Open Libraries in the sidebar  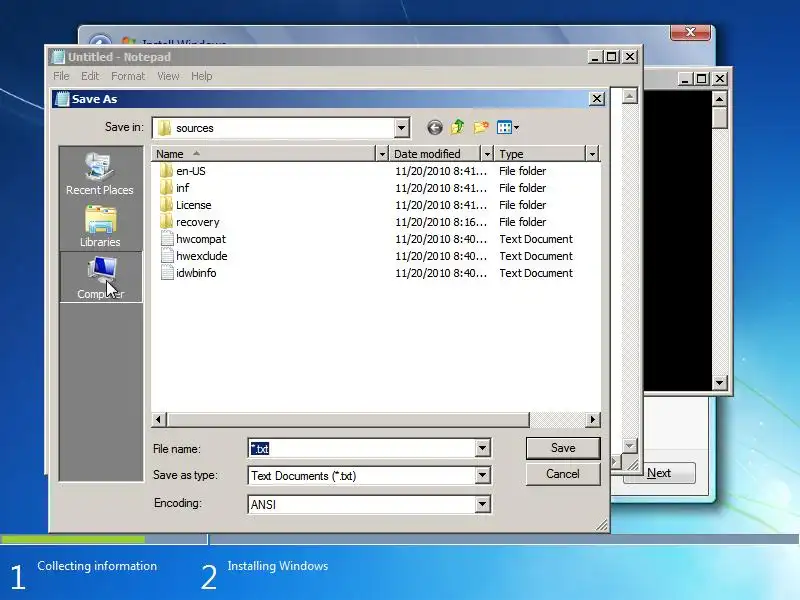click(x=100, y=227)
